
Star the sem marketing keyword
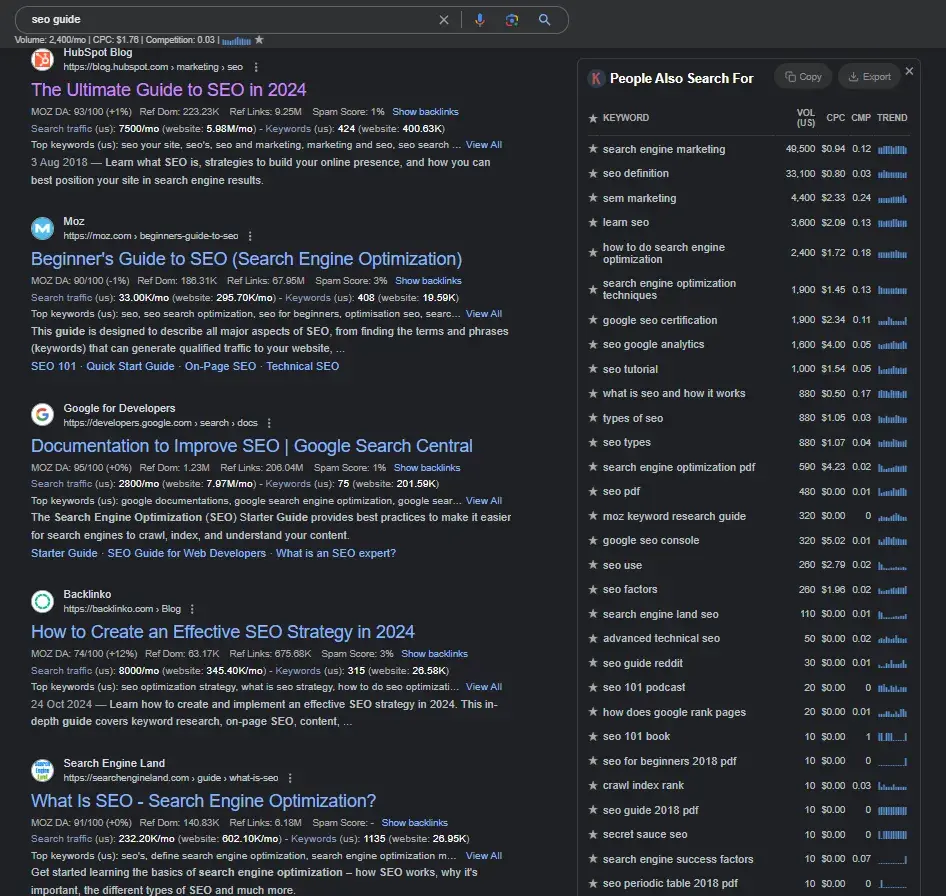pyautogui.click(x=592, y=198)
